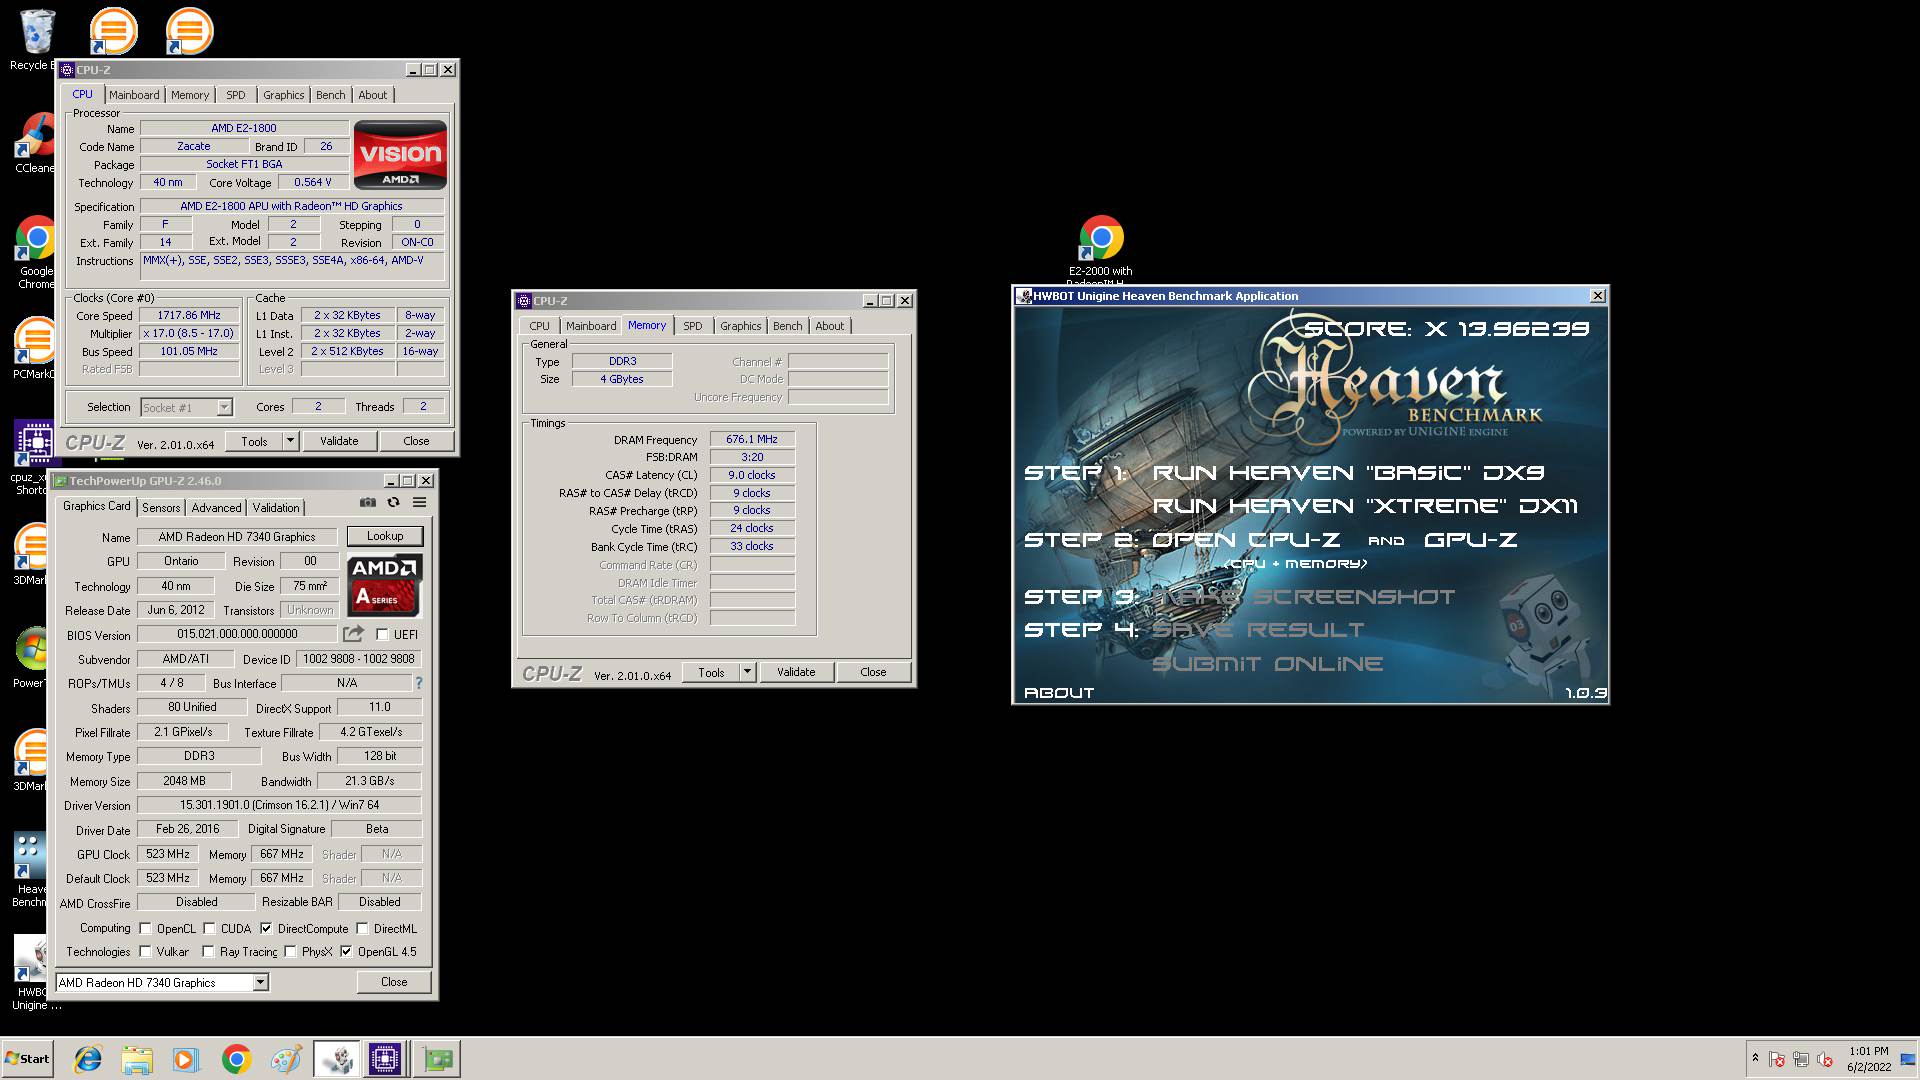Click Open CPU-Z in Heaven app
The height and width of the screenshot is (1080, 1920).
tap(1246, 540)
